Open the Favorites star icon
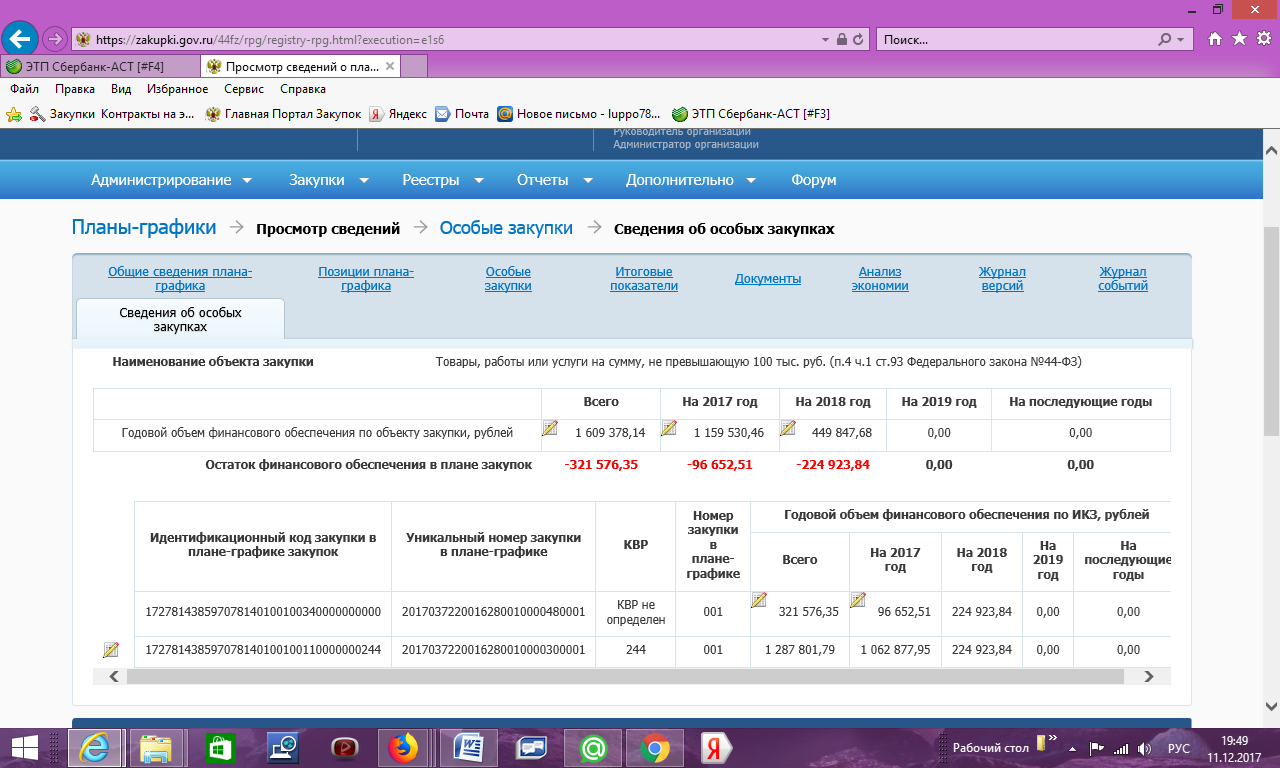This screenshot has height=768, width=1280. coord(1239,39)
